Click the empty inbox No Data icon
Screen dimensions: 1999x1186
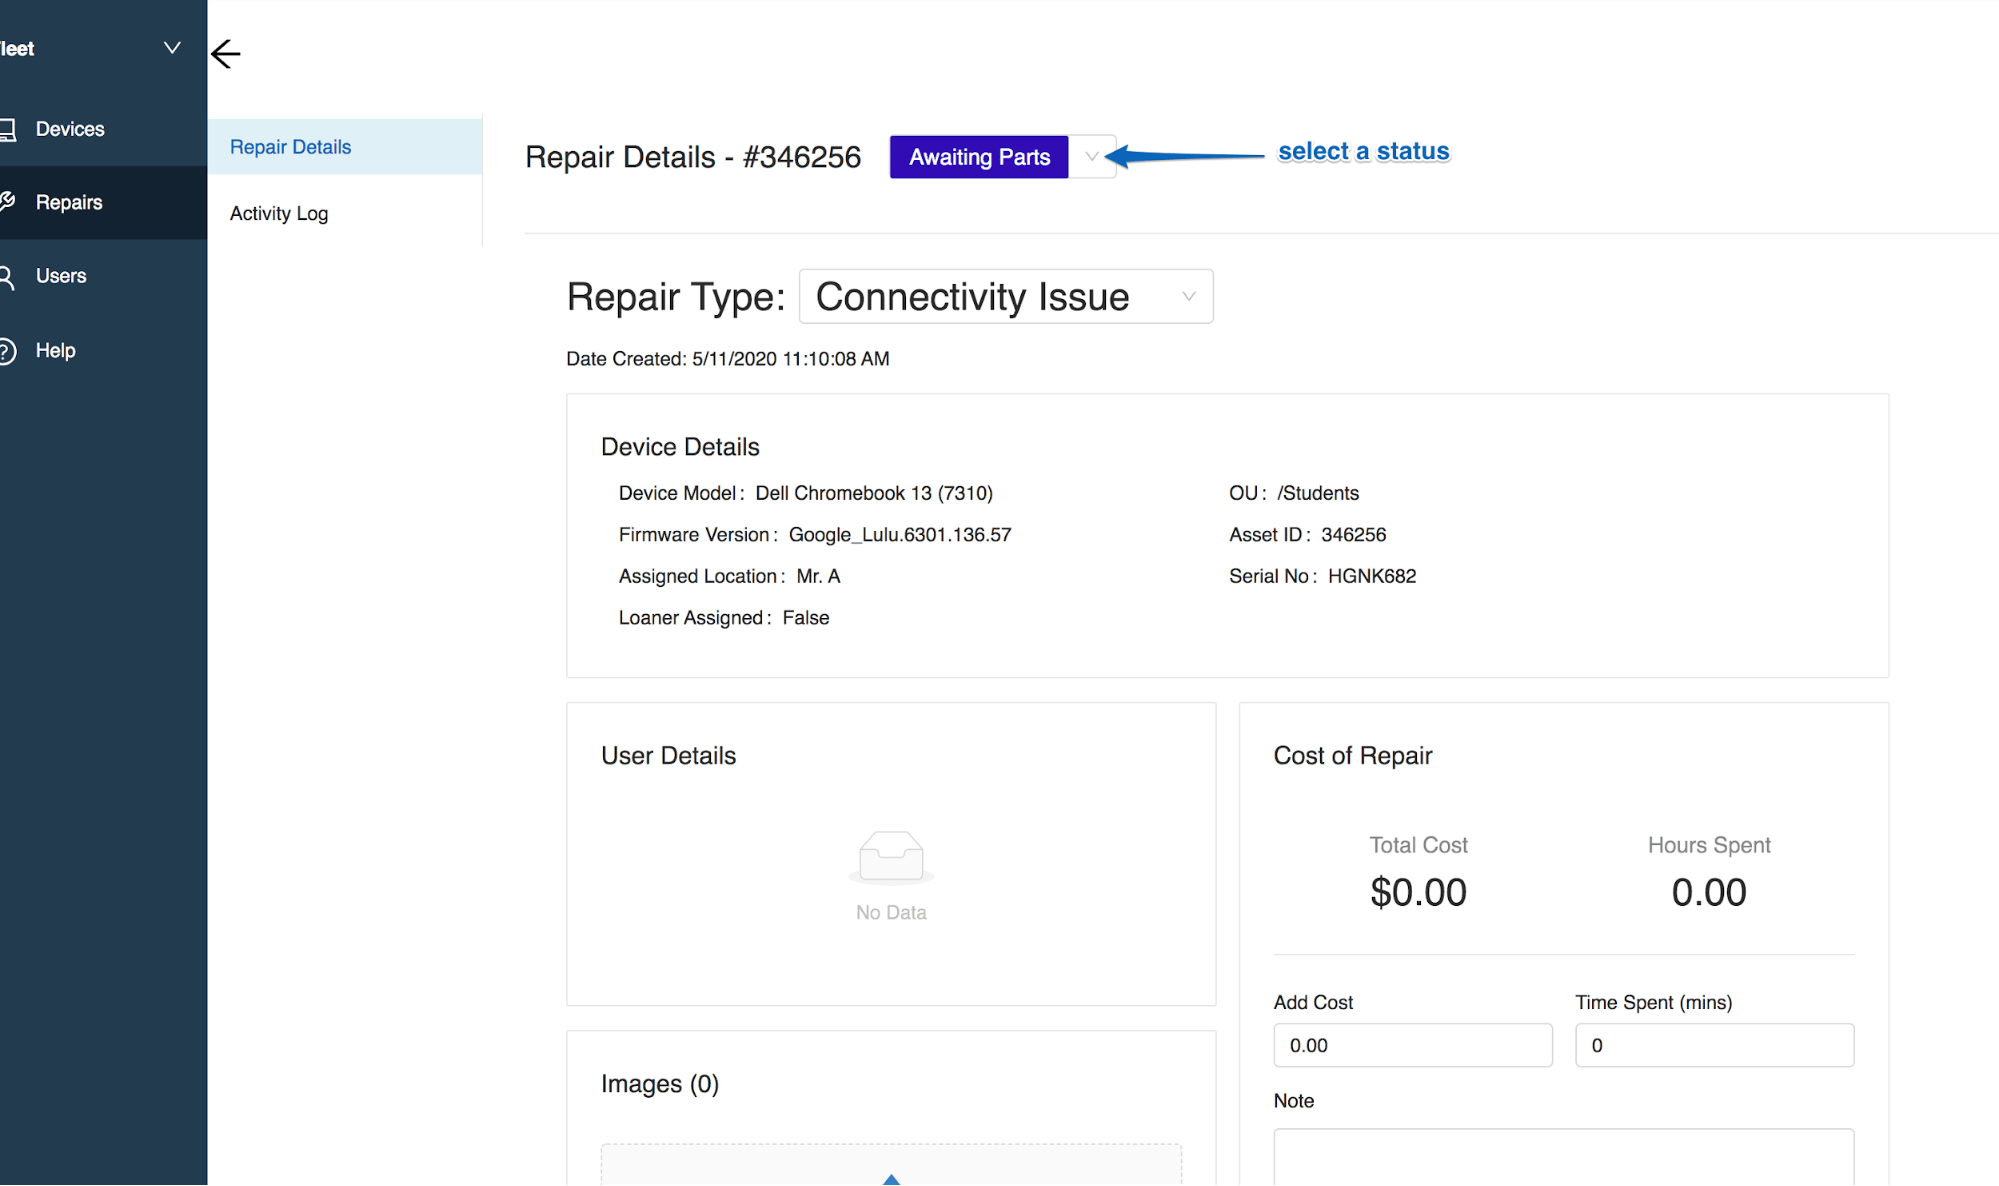(x=891, y=857)
